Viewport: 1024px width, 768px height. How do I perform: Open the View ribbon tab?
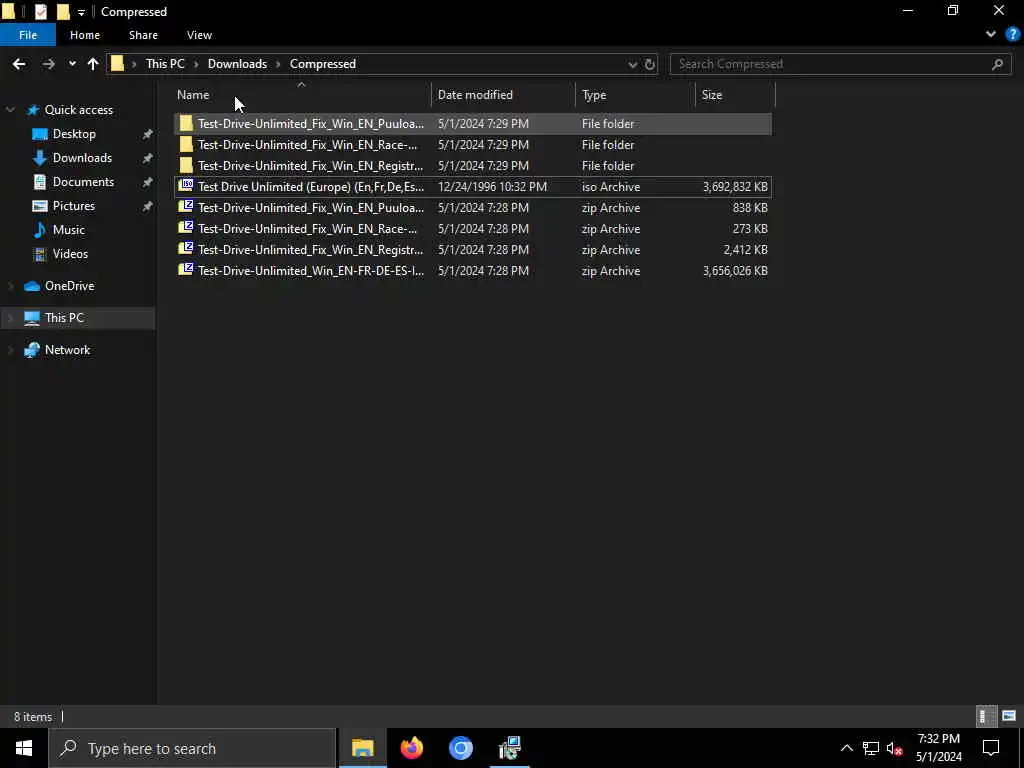point(199,35)
